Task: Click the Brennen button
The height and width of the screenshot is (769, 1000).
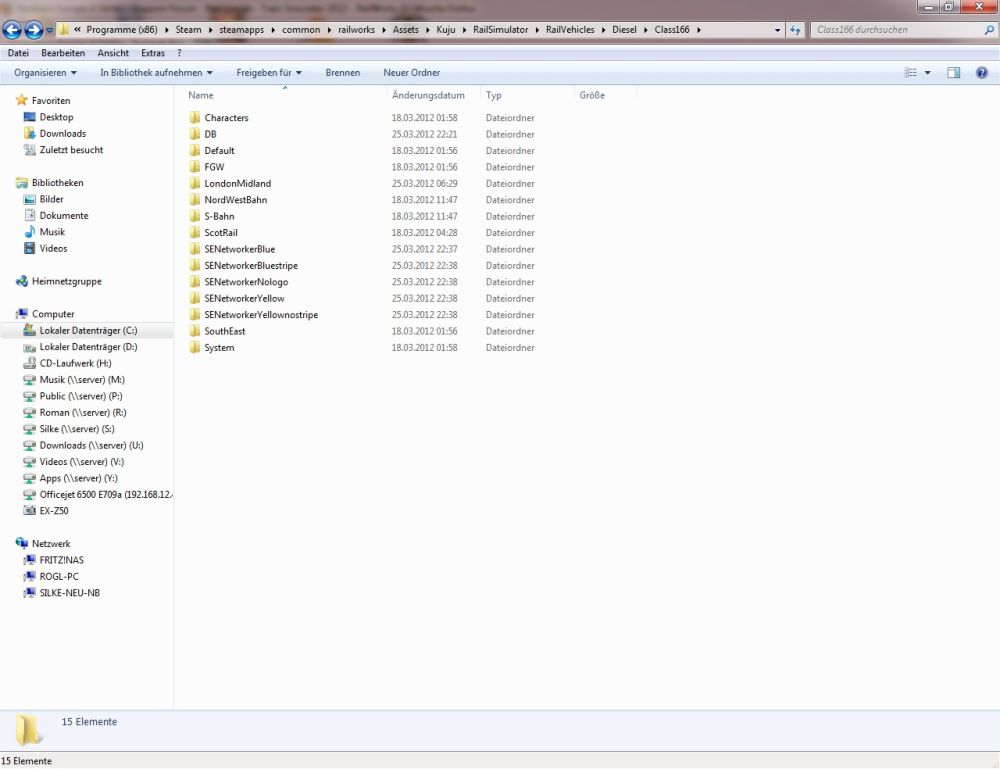Action: tap(342, 73)
